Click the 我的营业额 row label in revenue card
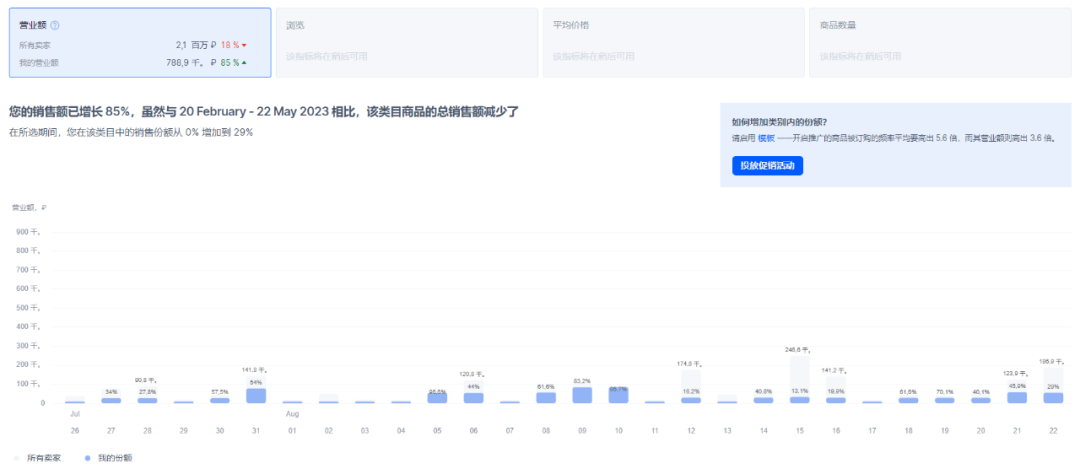The image size is (1080, 469). (39, 63)
